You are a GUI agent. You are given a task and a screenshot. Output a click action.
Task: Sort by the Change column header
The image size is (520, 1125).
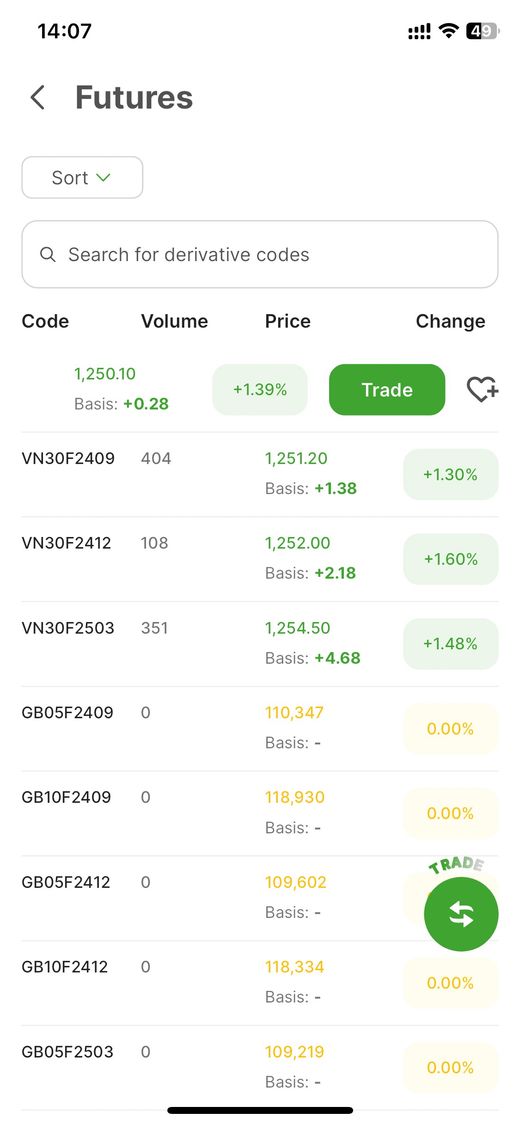click(450, 321)
